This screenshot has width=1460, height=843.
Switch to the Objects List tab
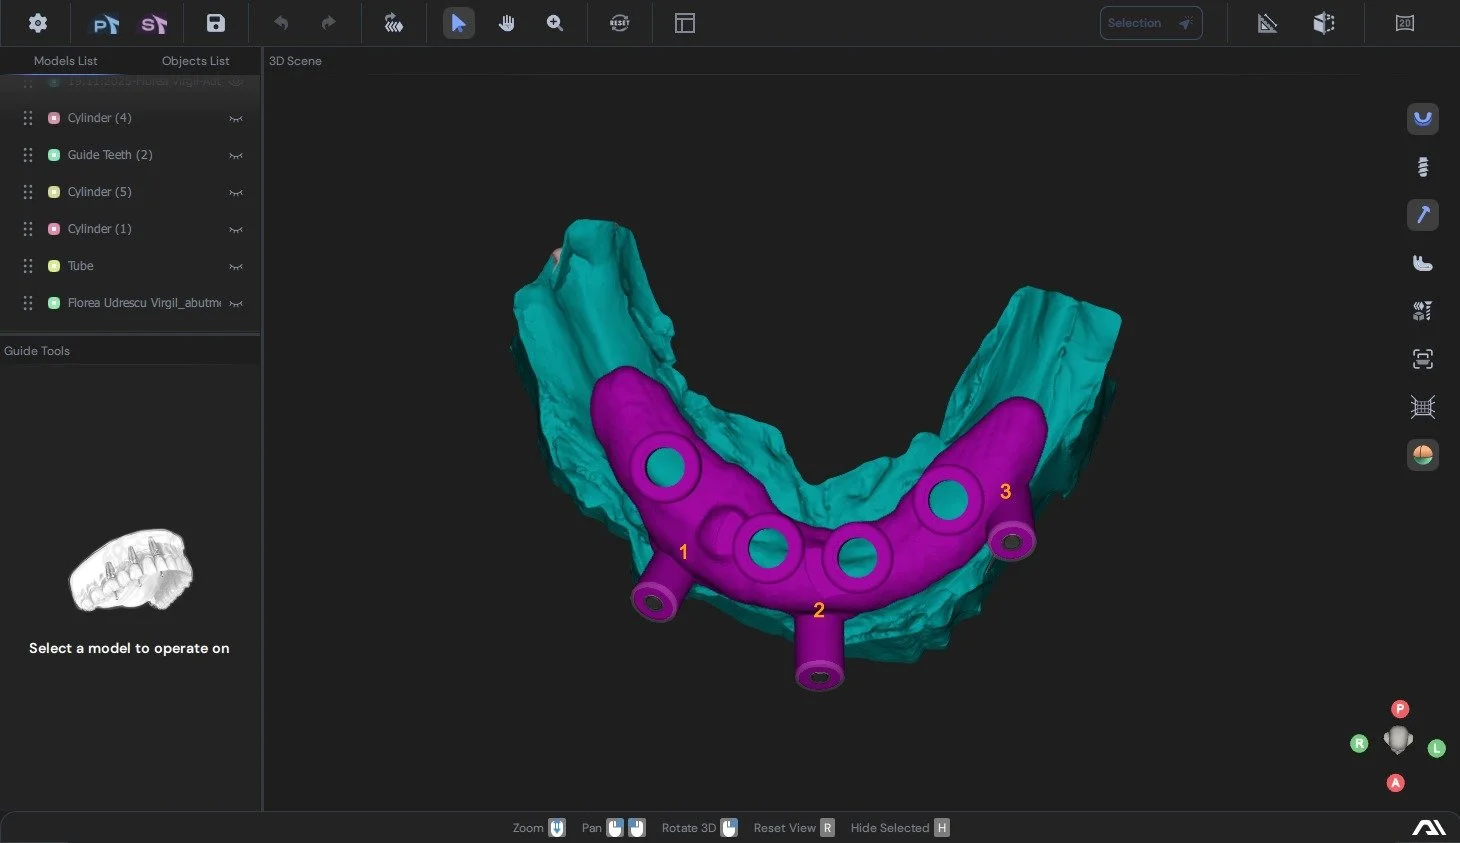point(195,60)
